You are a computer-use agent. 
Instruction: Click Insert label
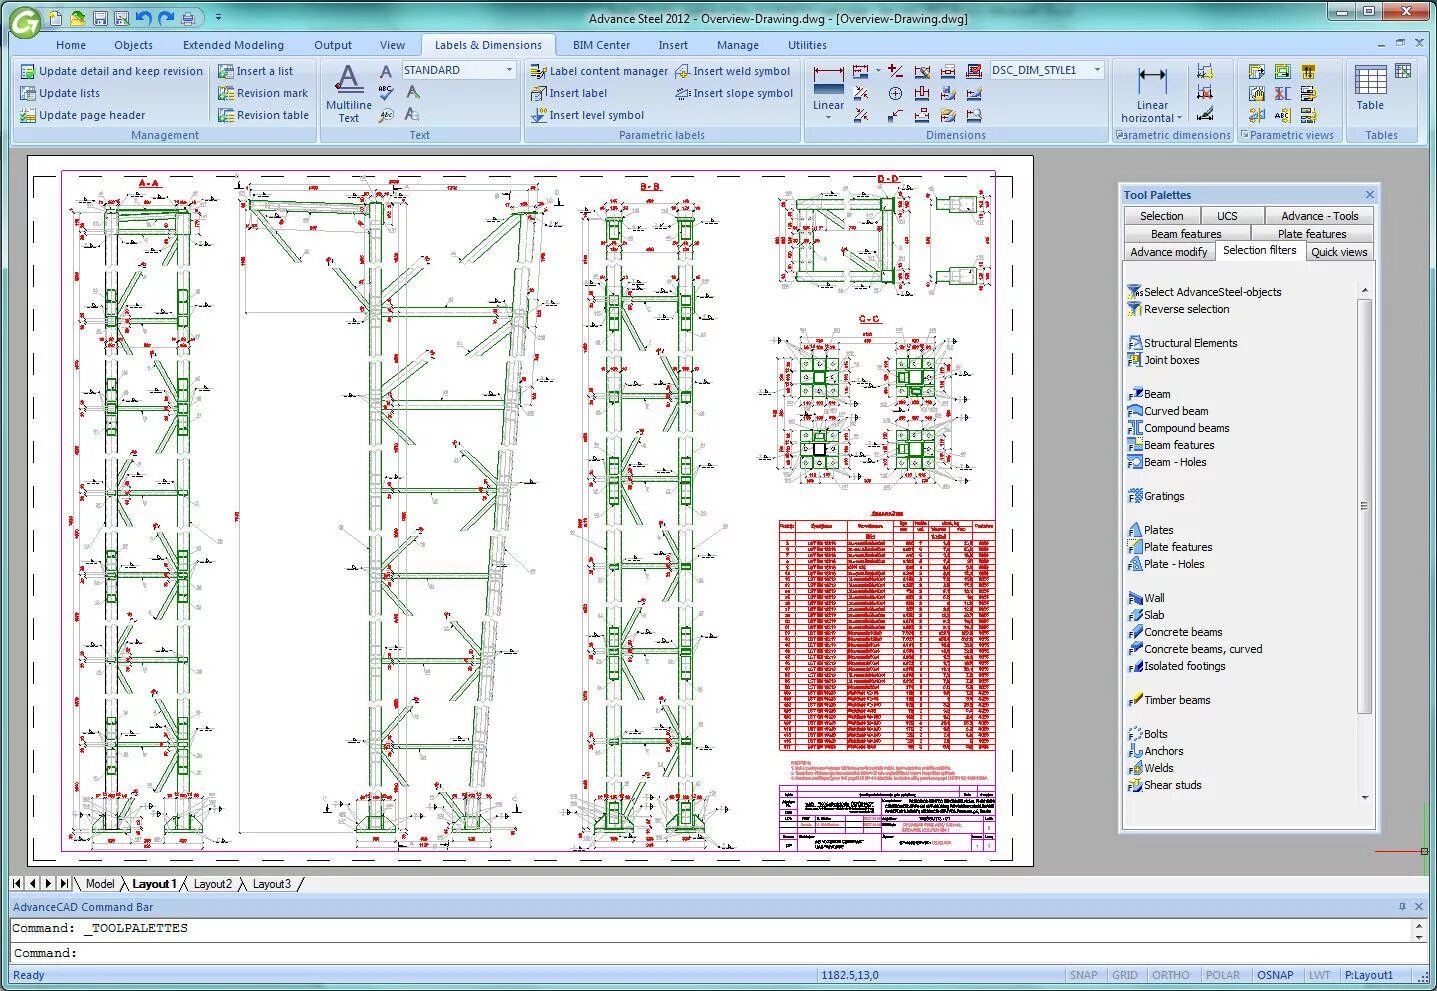(x=569, y=93)
